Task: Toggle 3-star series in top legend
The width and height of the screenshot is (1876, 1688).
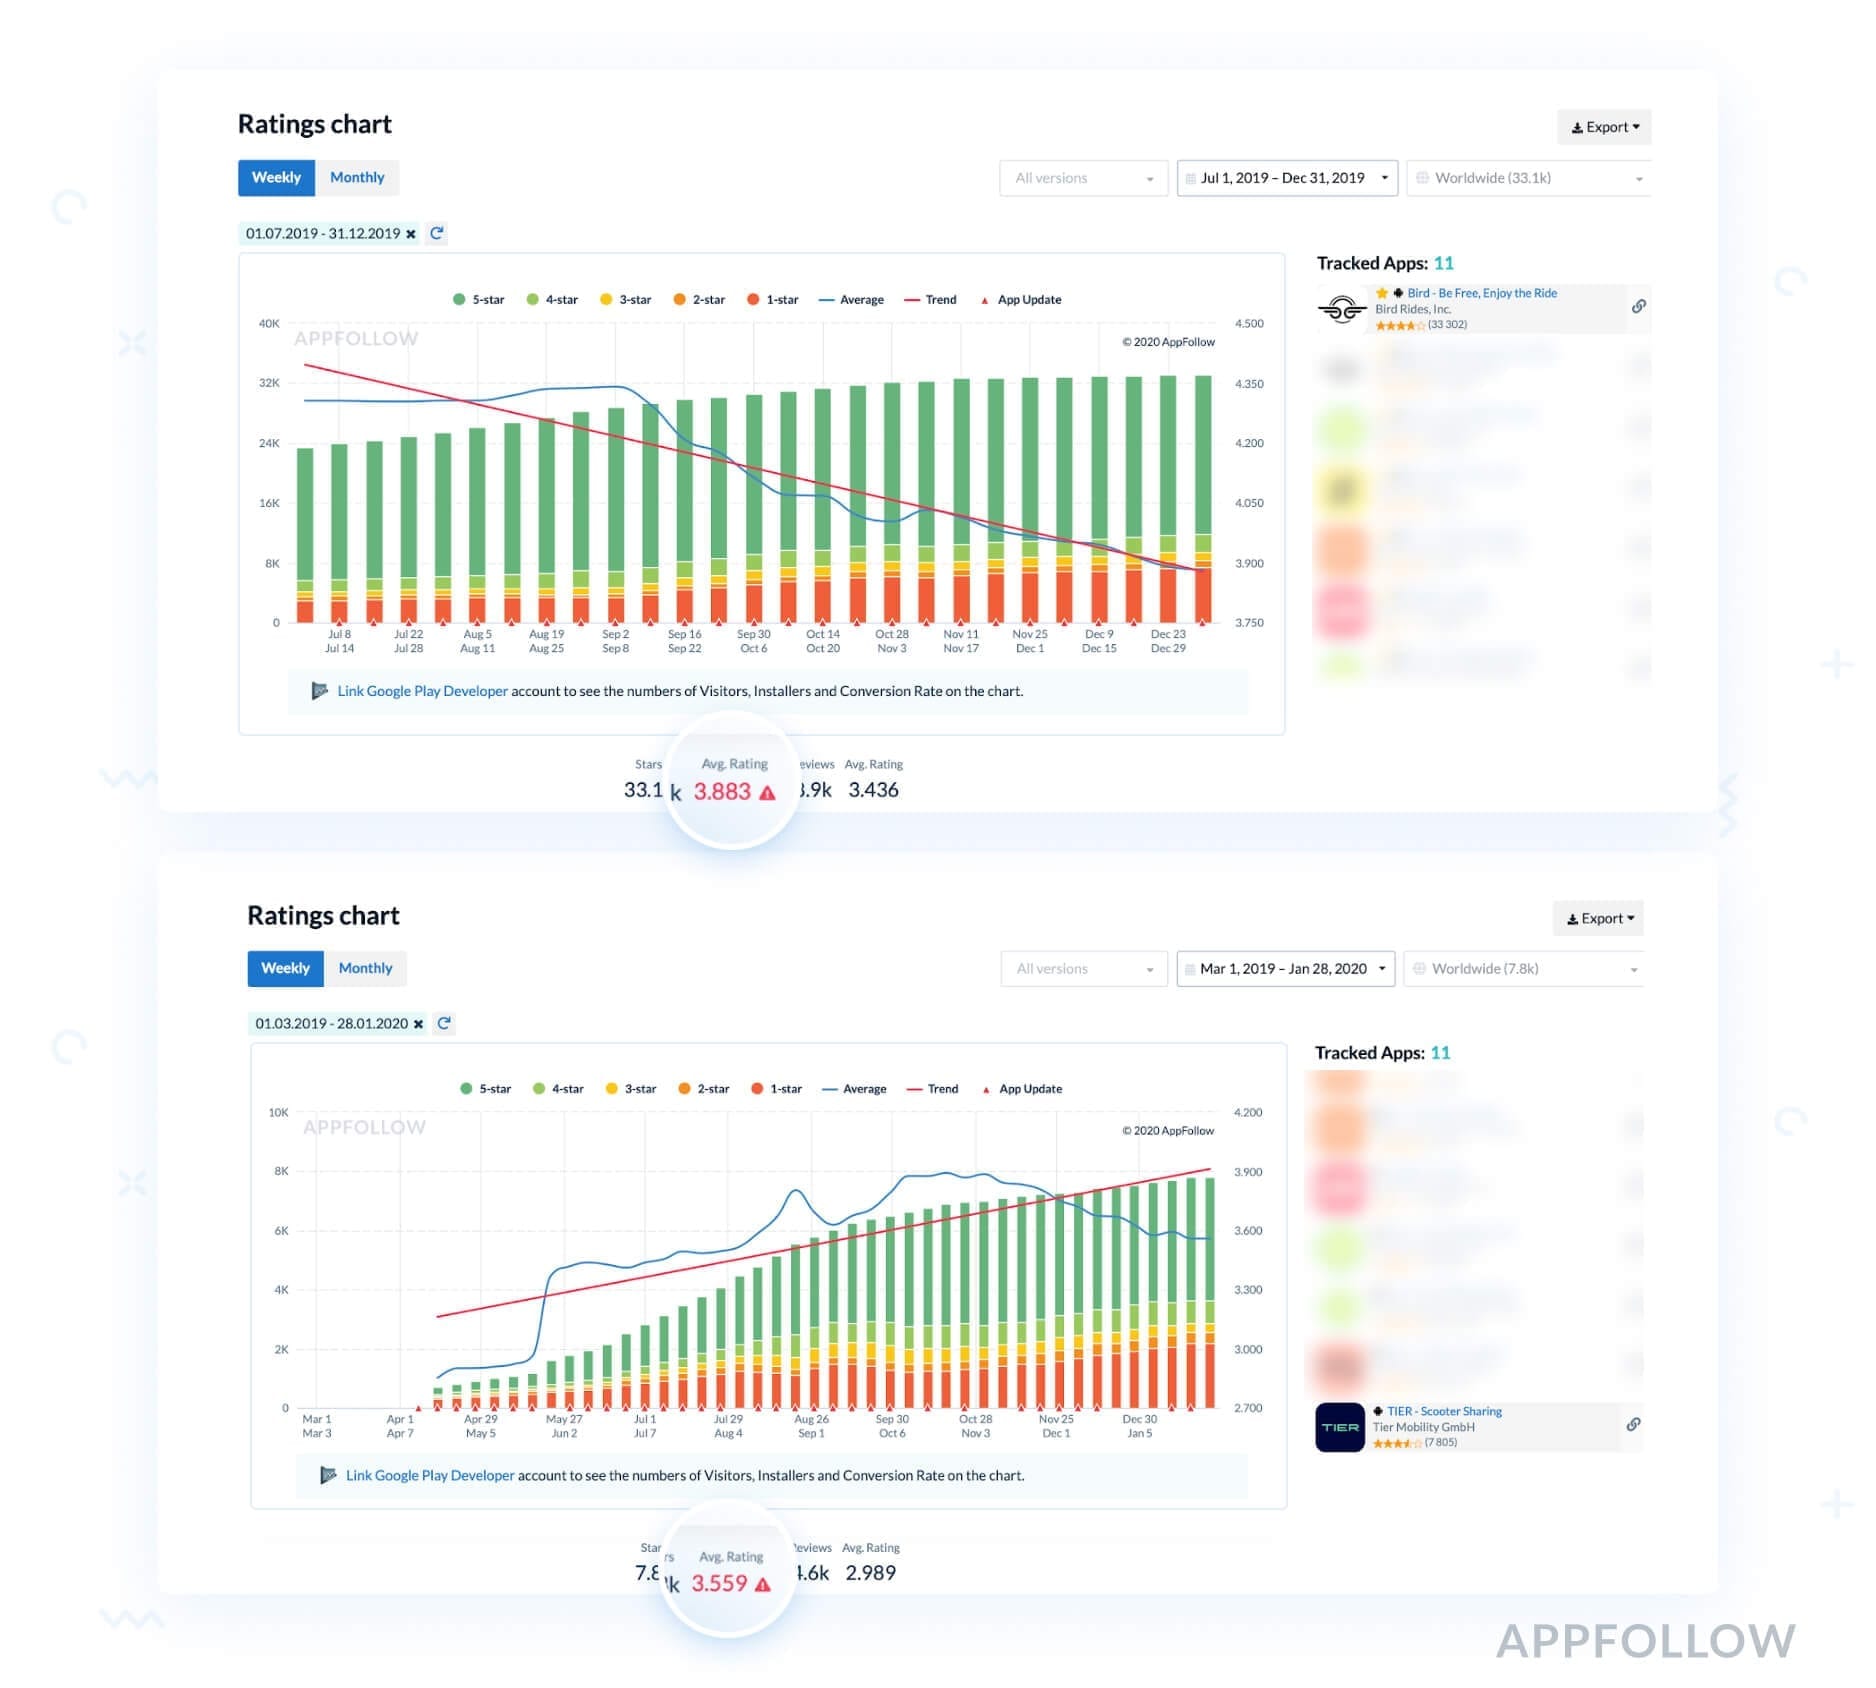Action: point(625,299)
